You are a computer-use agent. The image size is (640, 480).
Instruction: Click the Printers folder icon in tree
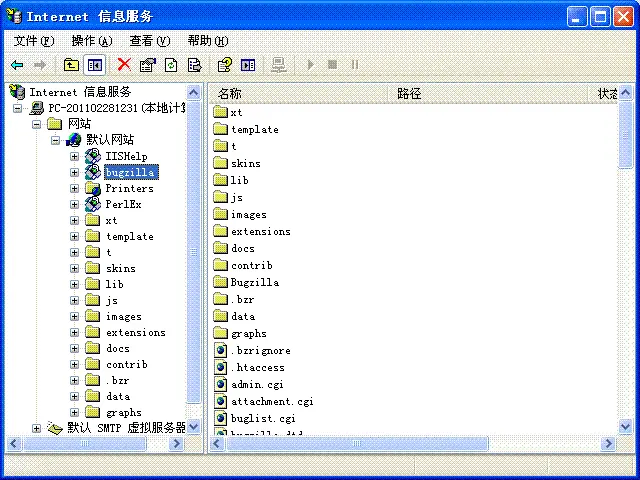pos(93,188)
